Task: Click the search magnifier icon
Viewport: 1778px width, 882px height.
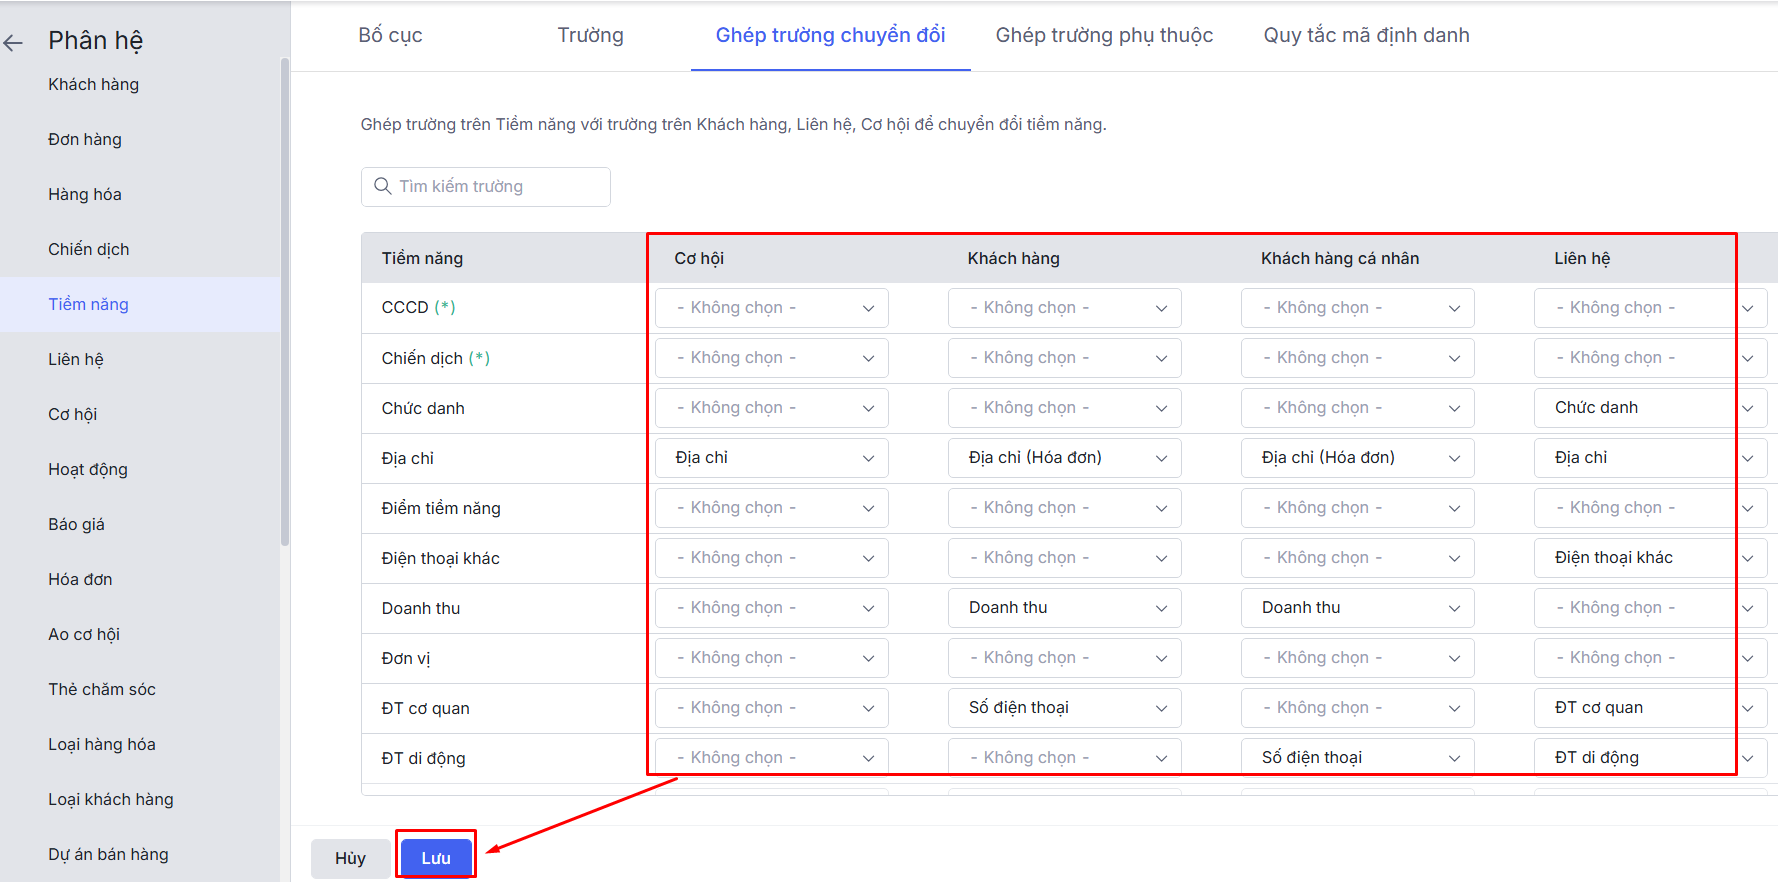Action: coord(382,186)
